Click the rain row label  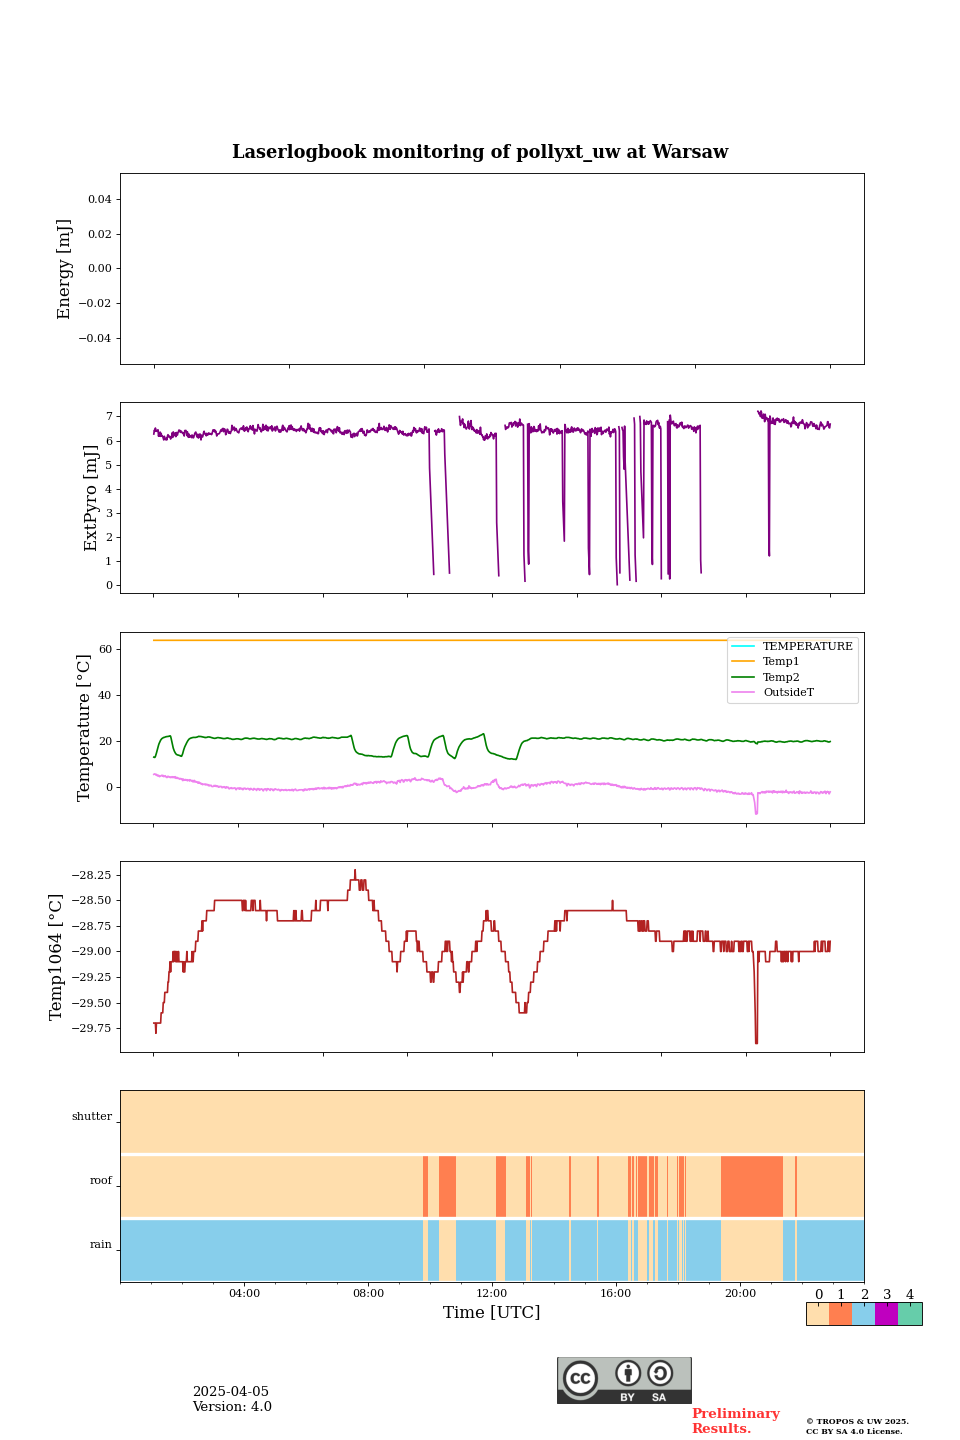pyautogui.click(x=101, y=1245)
